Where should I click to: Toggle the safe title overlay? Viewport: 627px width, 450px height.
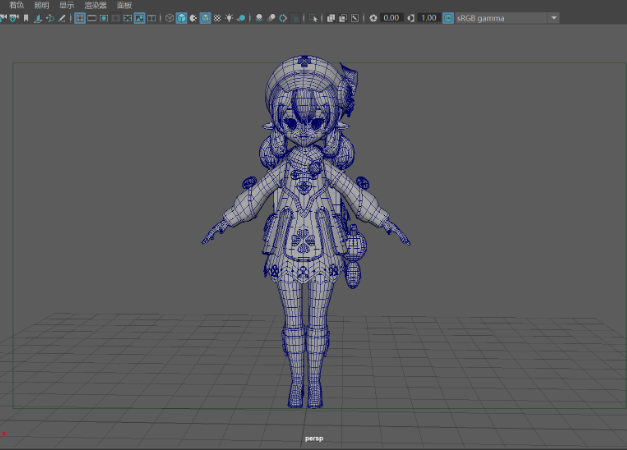[x=152, y=18]
